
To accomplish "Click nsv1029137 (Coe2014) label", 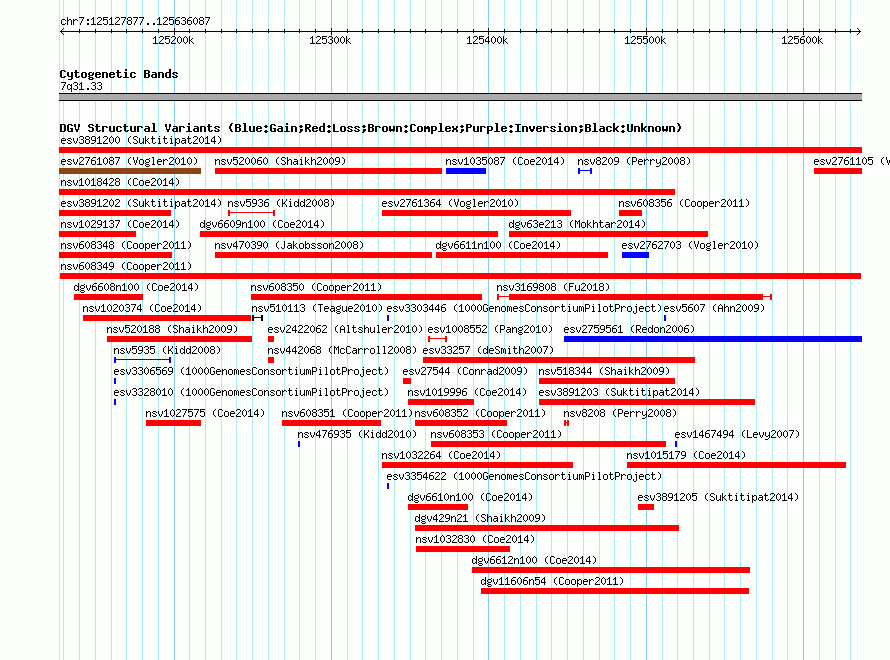I will tap(120, 224).
